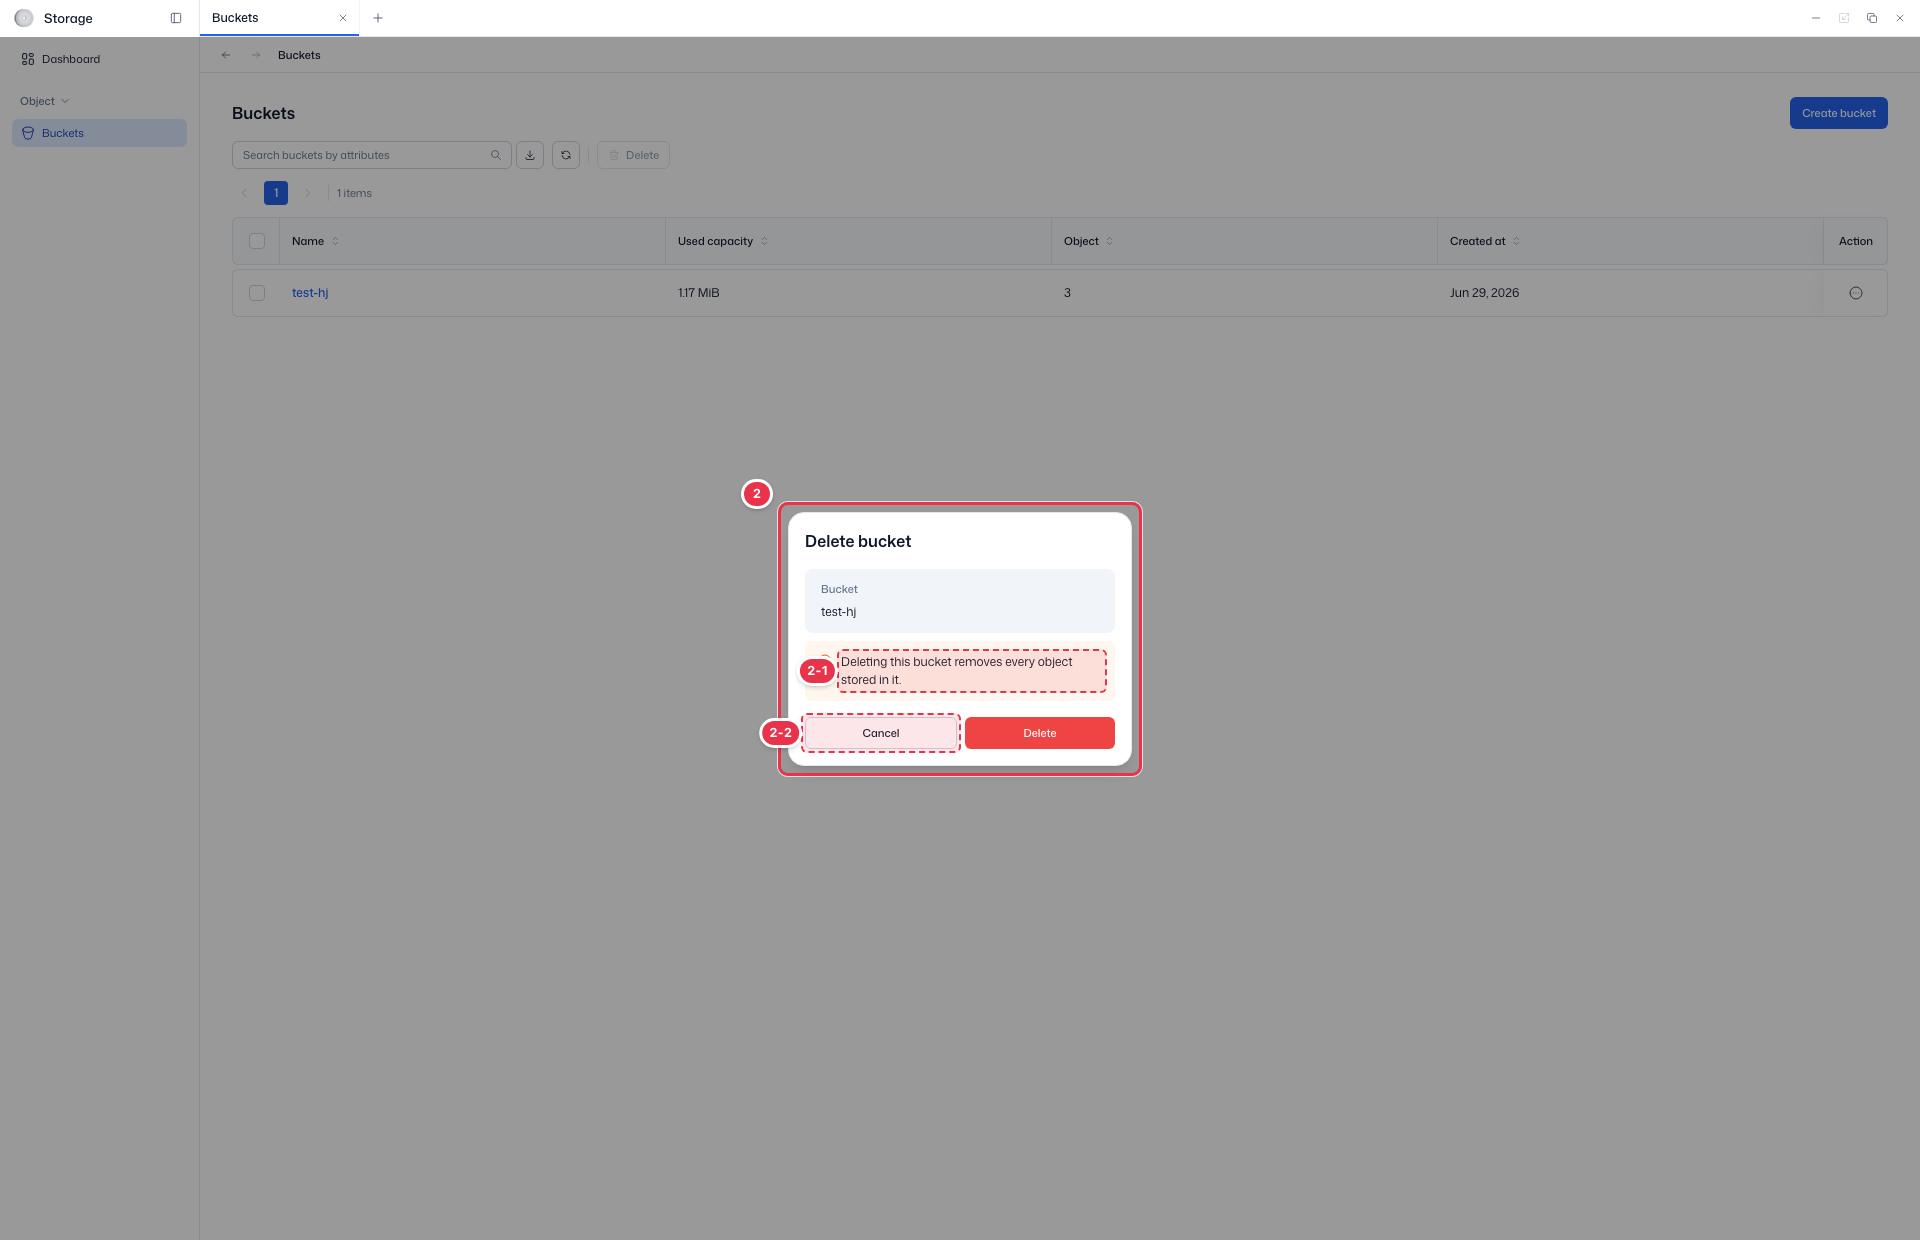
Task: Open the test-hj bucket link
Action: point(310,293)
